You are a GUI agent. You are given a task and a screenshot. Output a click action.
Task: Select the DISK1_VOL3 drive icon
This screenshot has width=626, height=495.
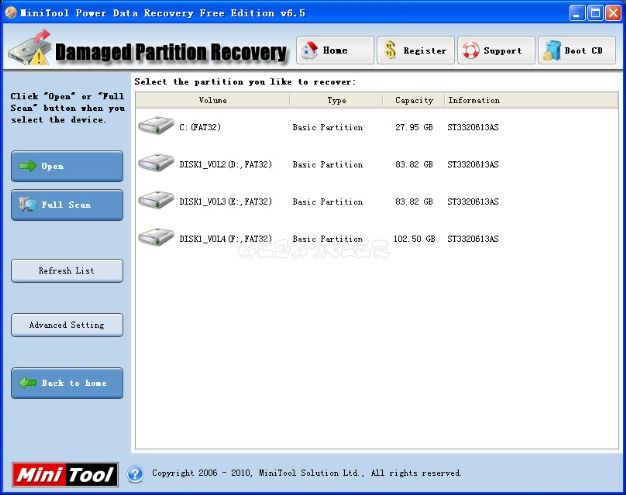coord(156,200)
